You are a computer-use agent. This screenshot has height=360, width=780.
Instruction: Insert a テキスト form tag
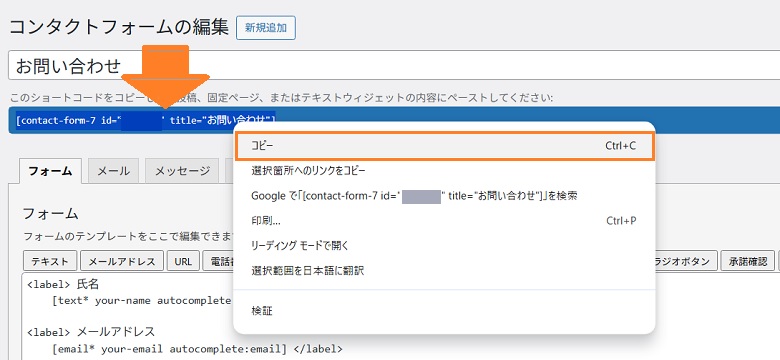coord(50,261)
